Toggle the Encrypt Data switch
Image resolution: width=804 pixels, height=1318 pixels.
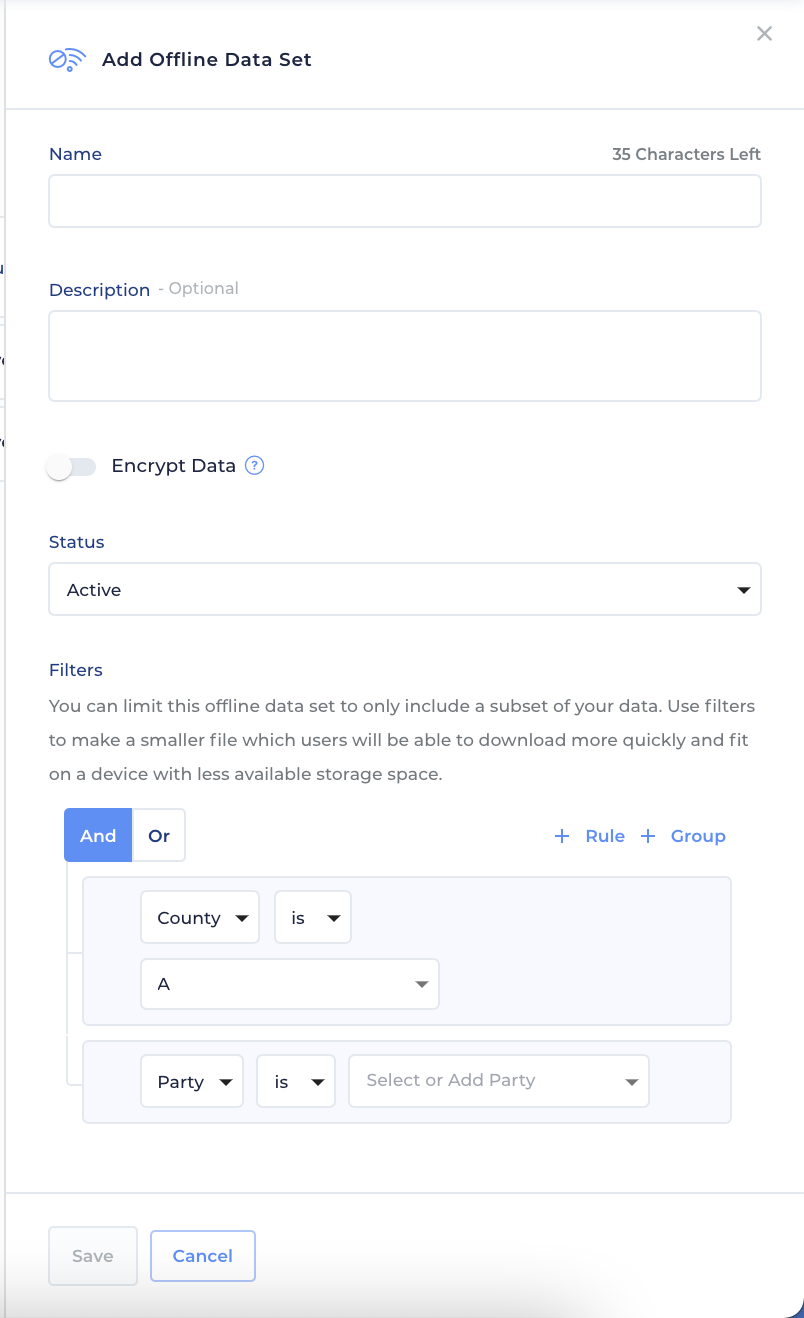coord(71,466)
